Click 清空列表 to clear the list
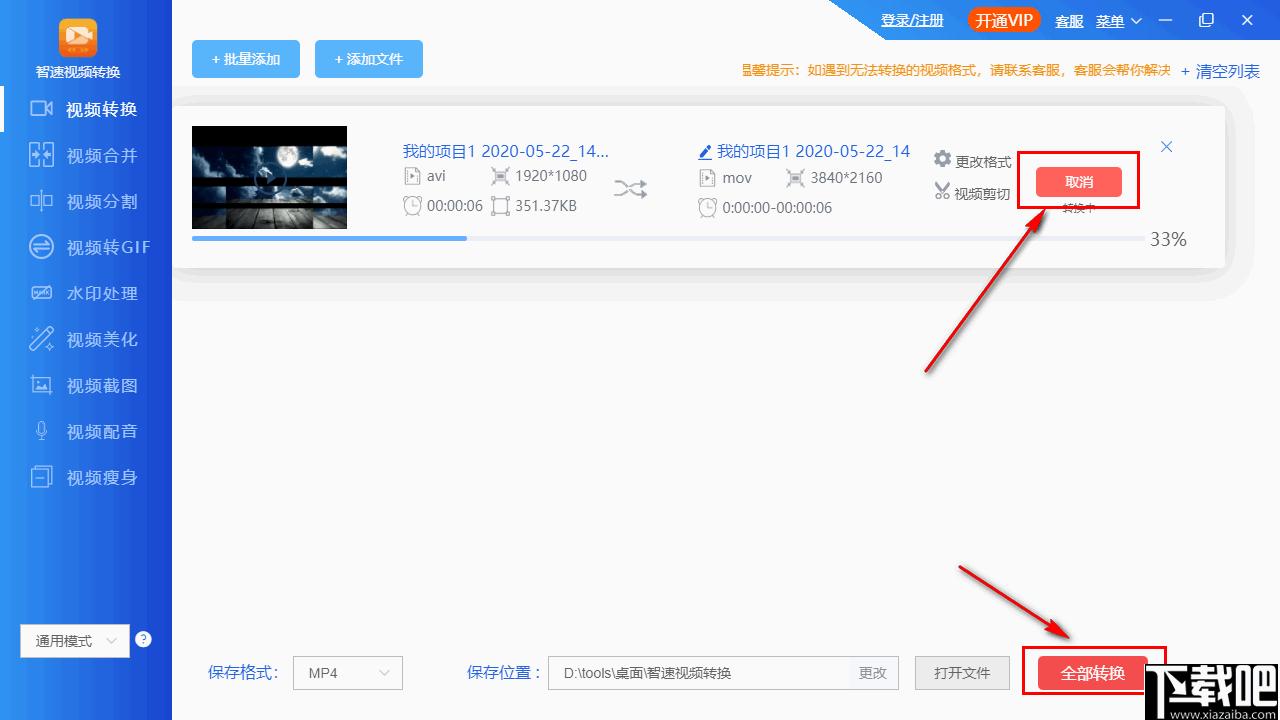This screenshot has width=1280, height=720. 1220,71
